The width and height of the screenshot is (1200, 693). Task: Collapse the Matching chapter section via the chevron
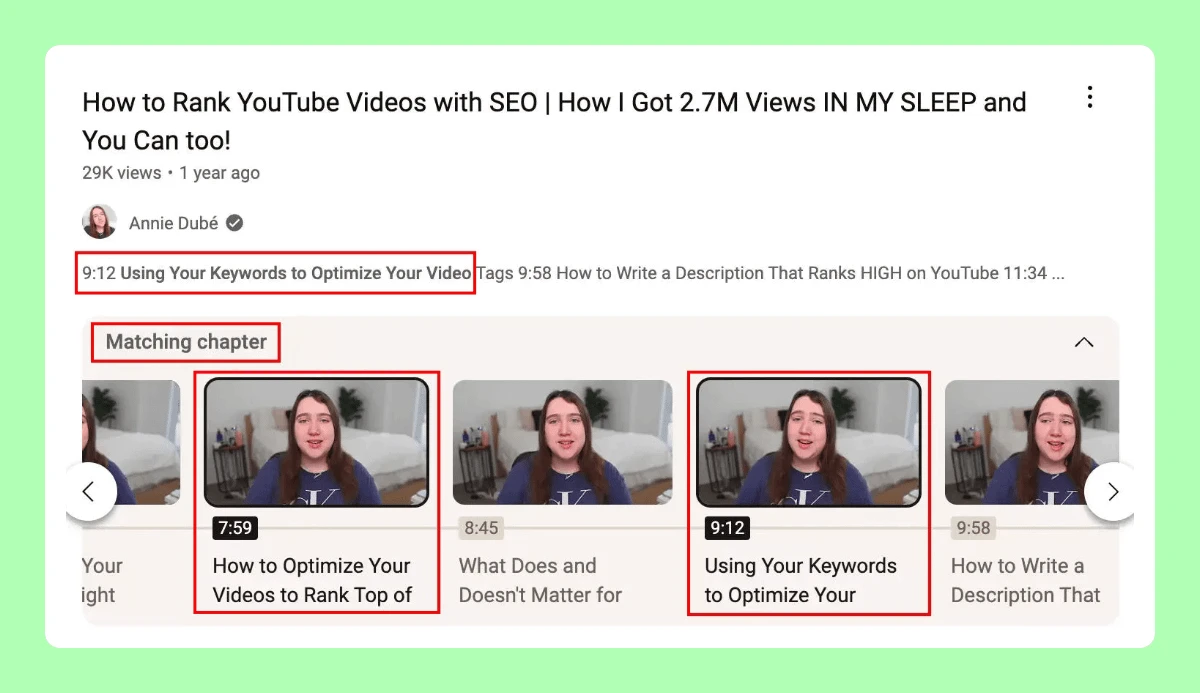click(1084, 342)
